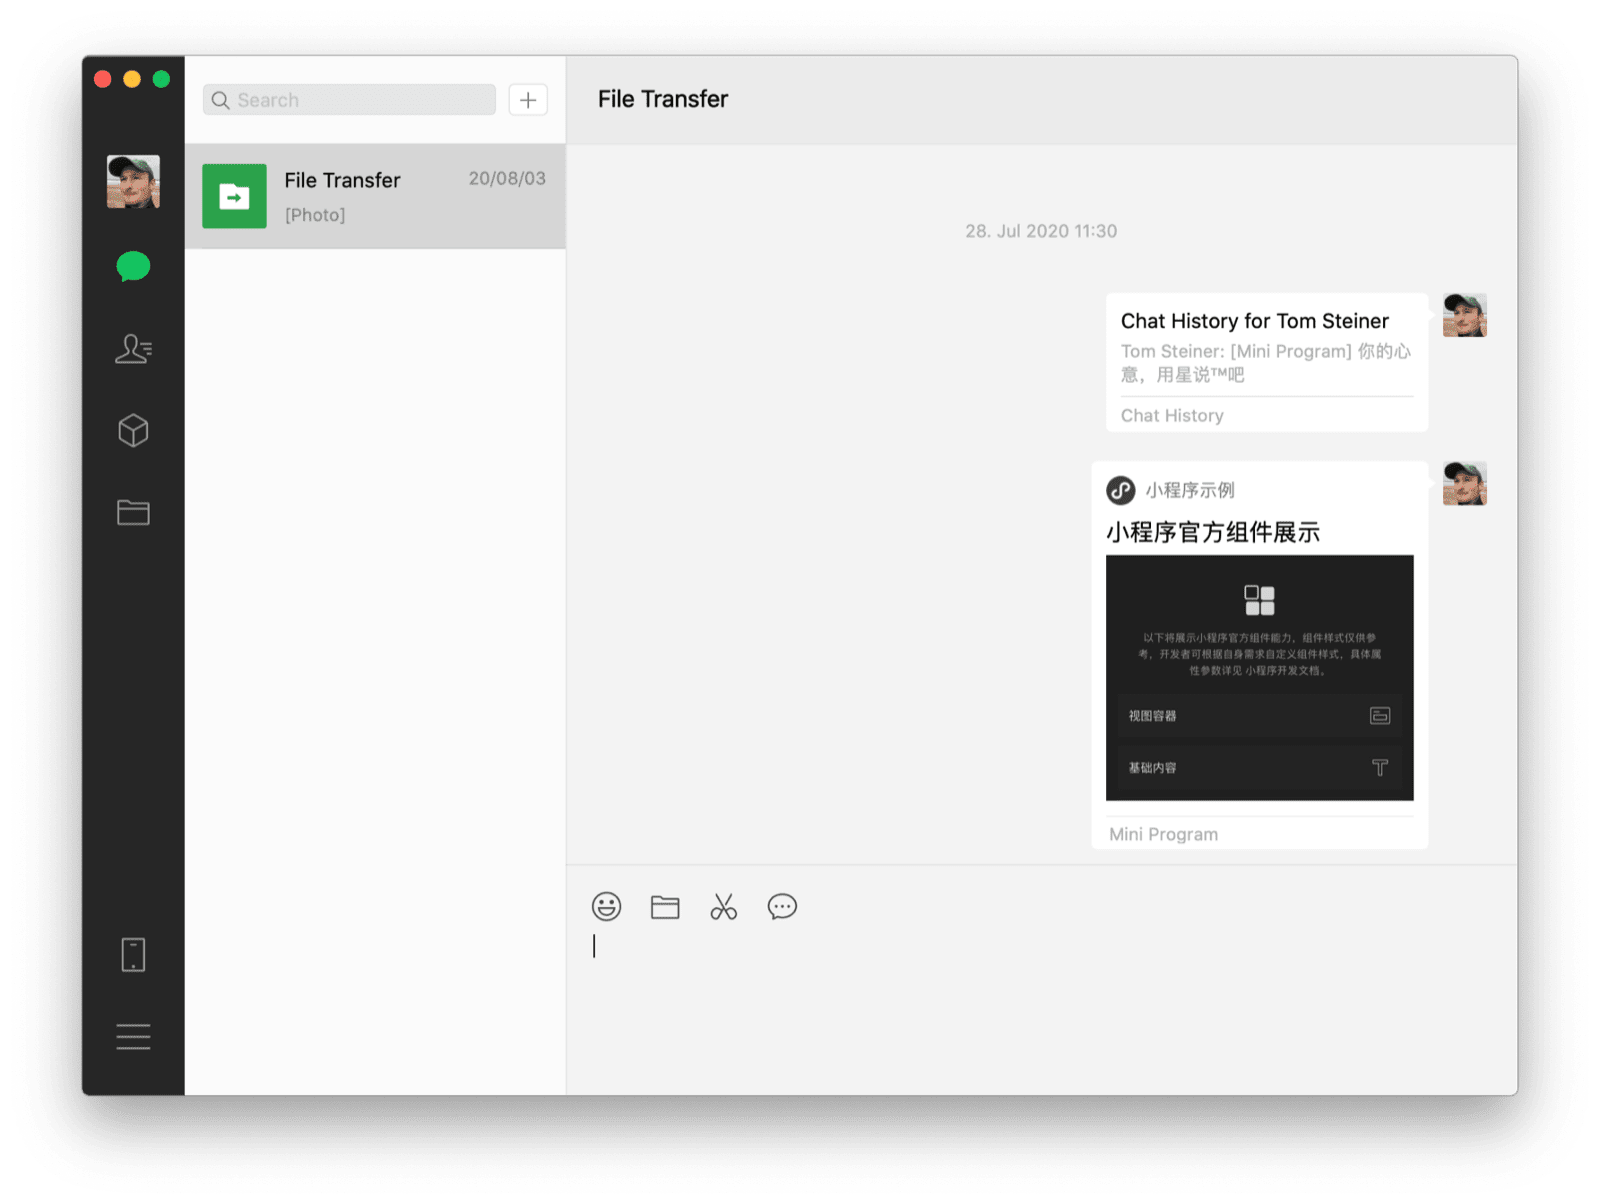
Task: Open the emoji picker
Action: (606, 907)
